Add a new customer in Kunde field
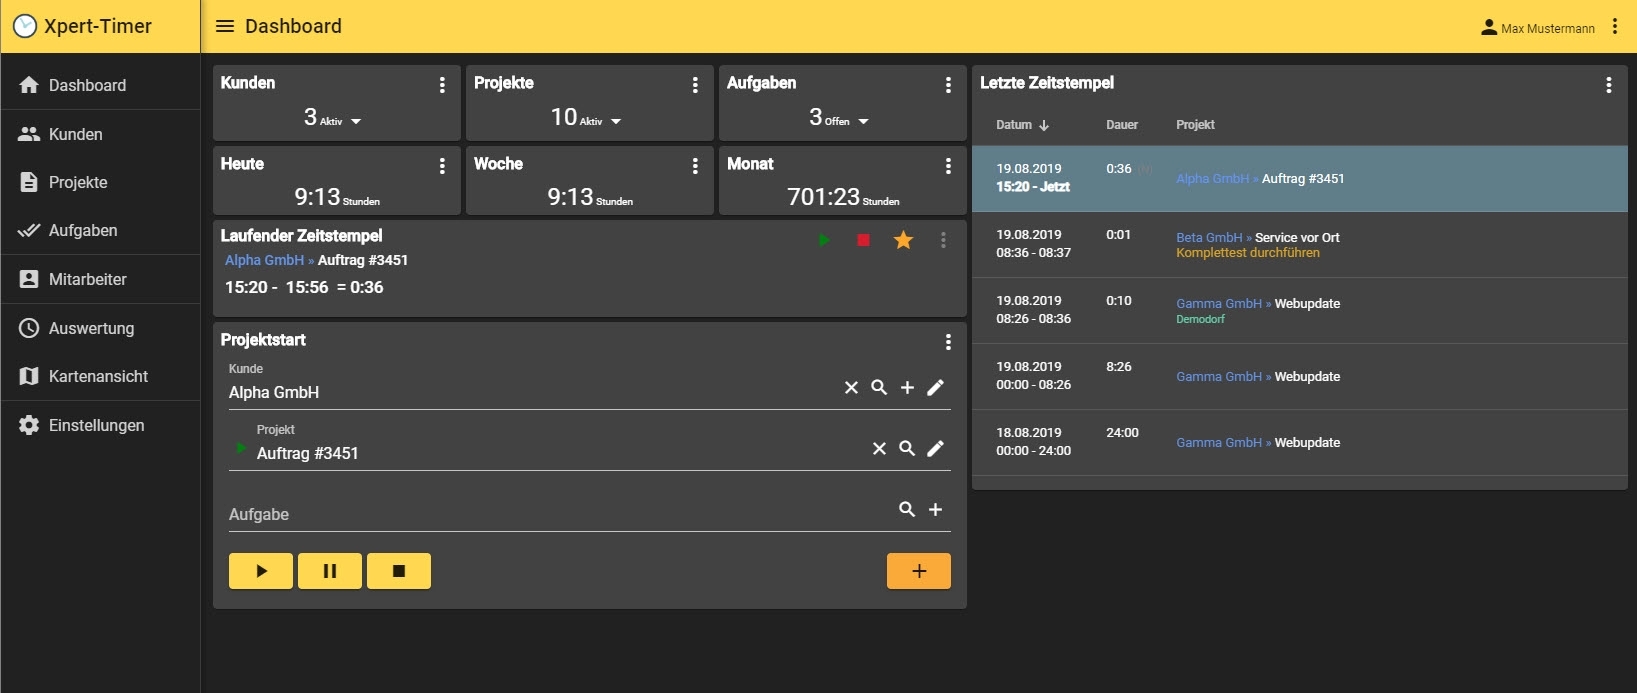 [x=907, y=387]
